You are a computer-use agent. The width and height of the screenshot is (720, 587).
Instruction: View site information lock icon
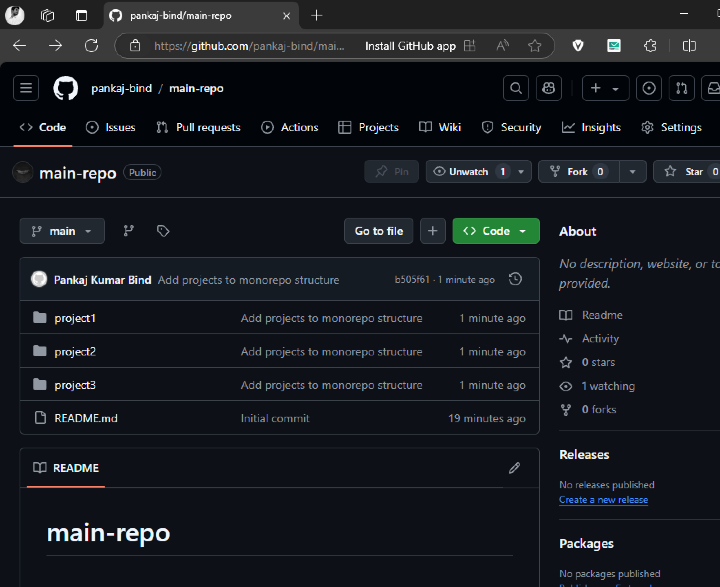(x=135, y=45)
